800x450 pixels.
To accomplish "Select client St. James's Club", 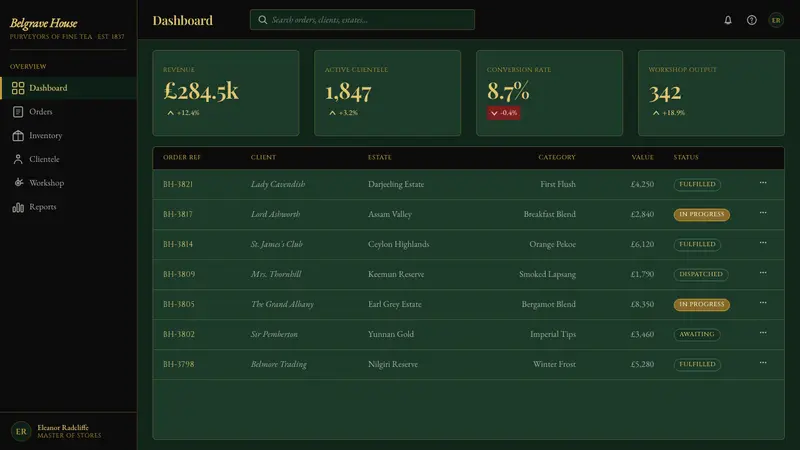I will pos(277,244).
